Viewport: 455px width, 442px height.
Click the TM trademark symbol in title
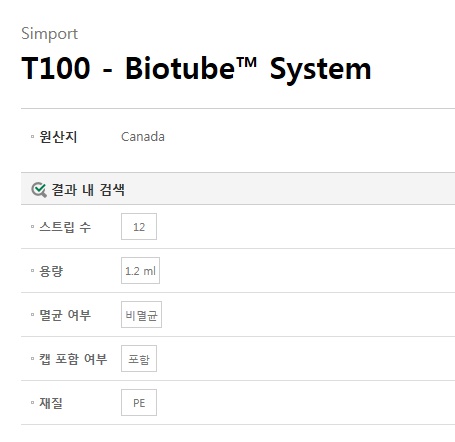click(x=246, y=62)
